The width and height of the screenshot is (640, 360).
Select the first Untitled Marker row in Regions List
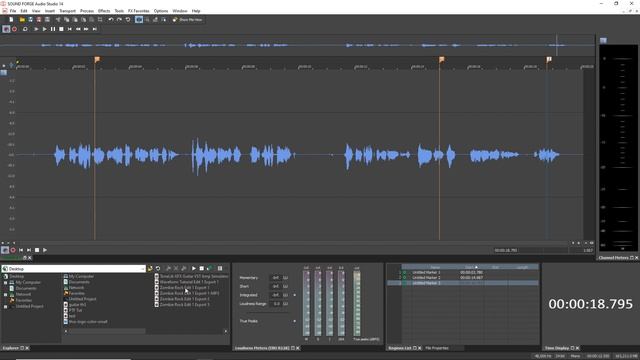[462, 272]
